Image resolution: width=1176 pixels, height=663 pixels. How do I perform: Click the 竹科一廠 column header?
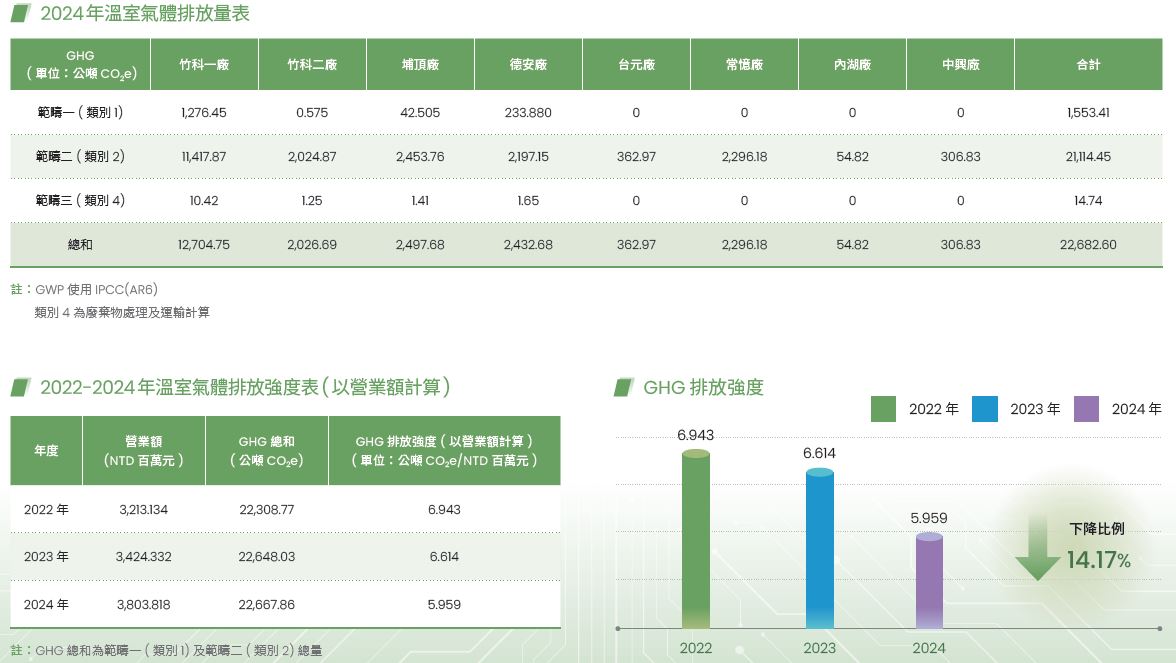pyautogui.click(x=204, y=65)
